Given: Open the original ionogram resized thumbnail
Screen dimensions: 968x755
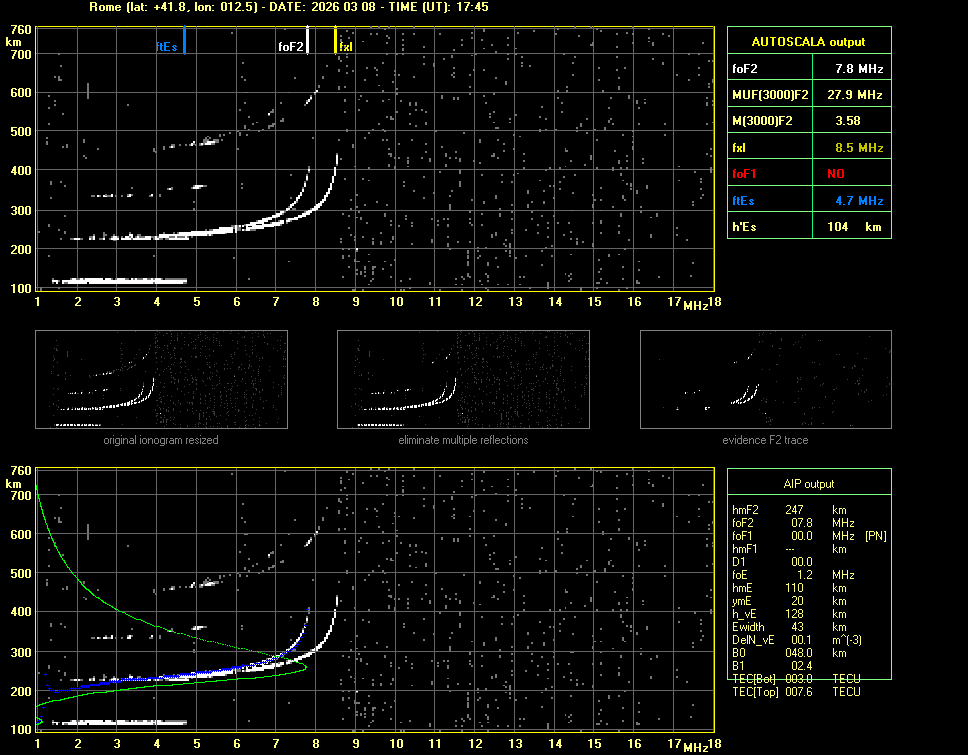Looking at the screenshot, I should [161, 379].
